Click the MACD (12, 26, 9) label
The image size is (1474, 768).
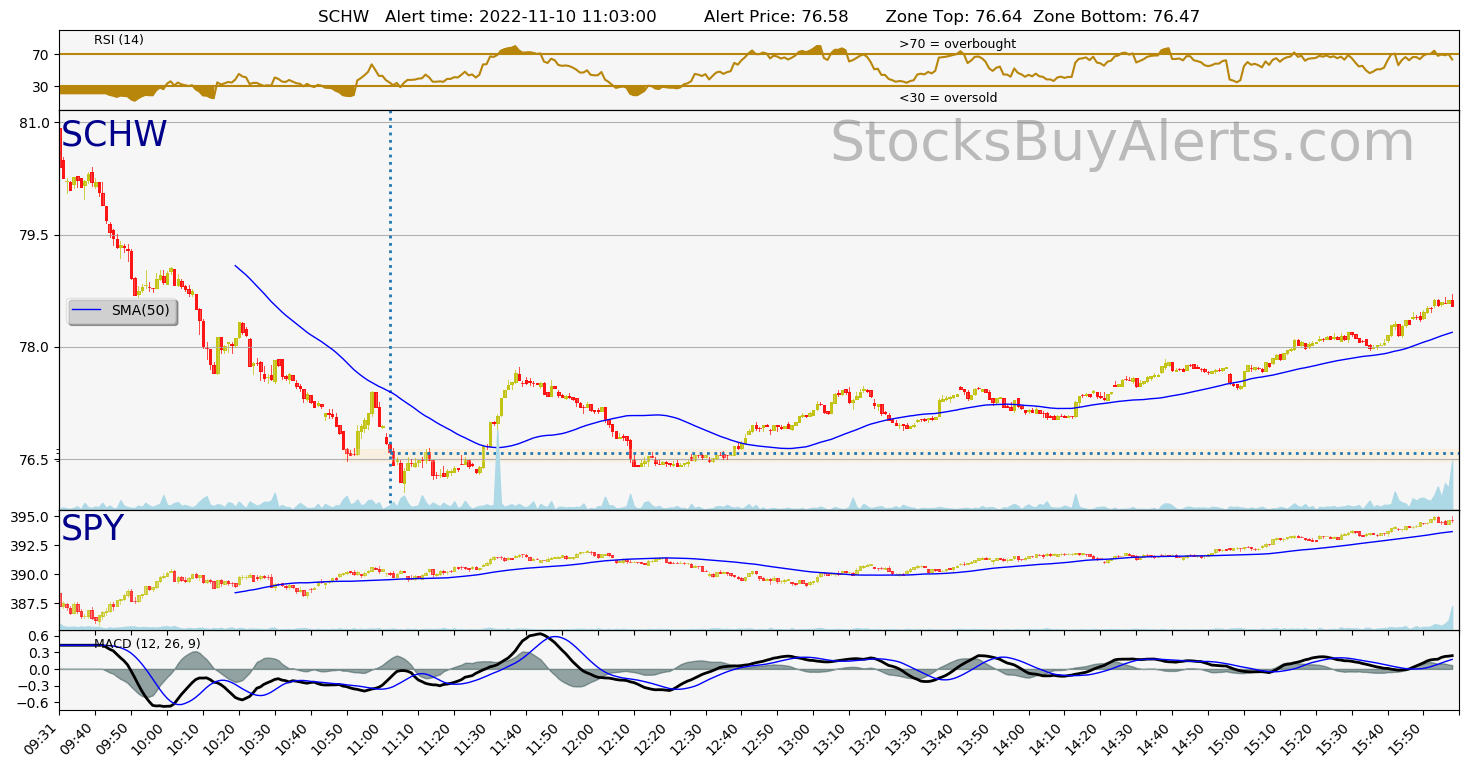click(147, 643)
